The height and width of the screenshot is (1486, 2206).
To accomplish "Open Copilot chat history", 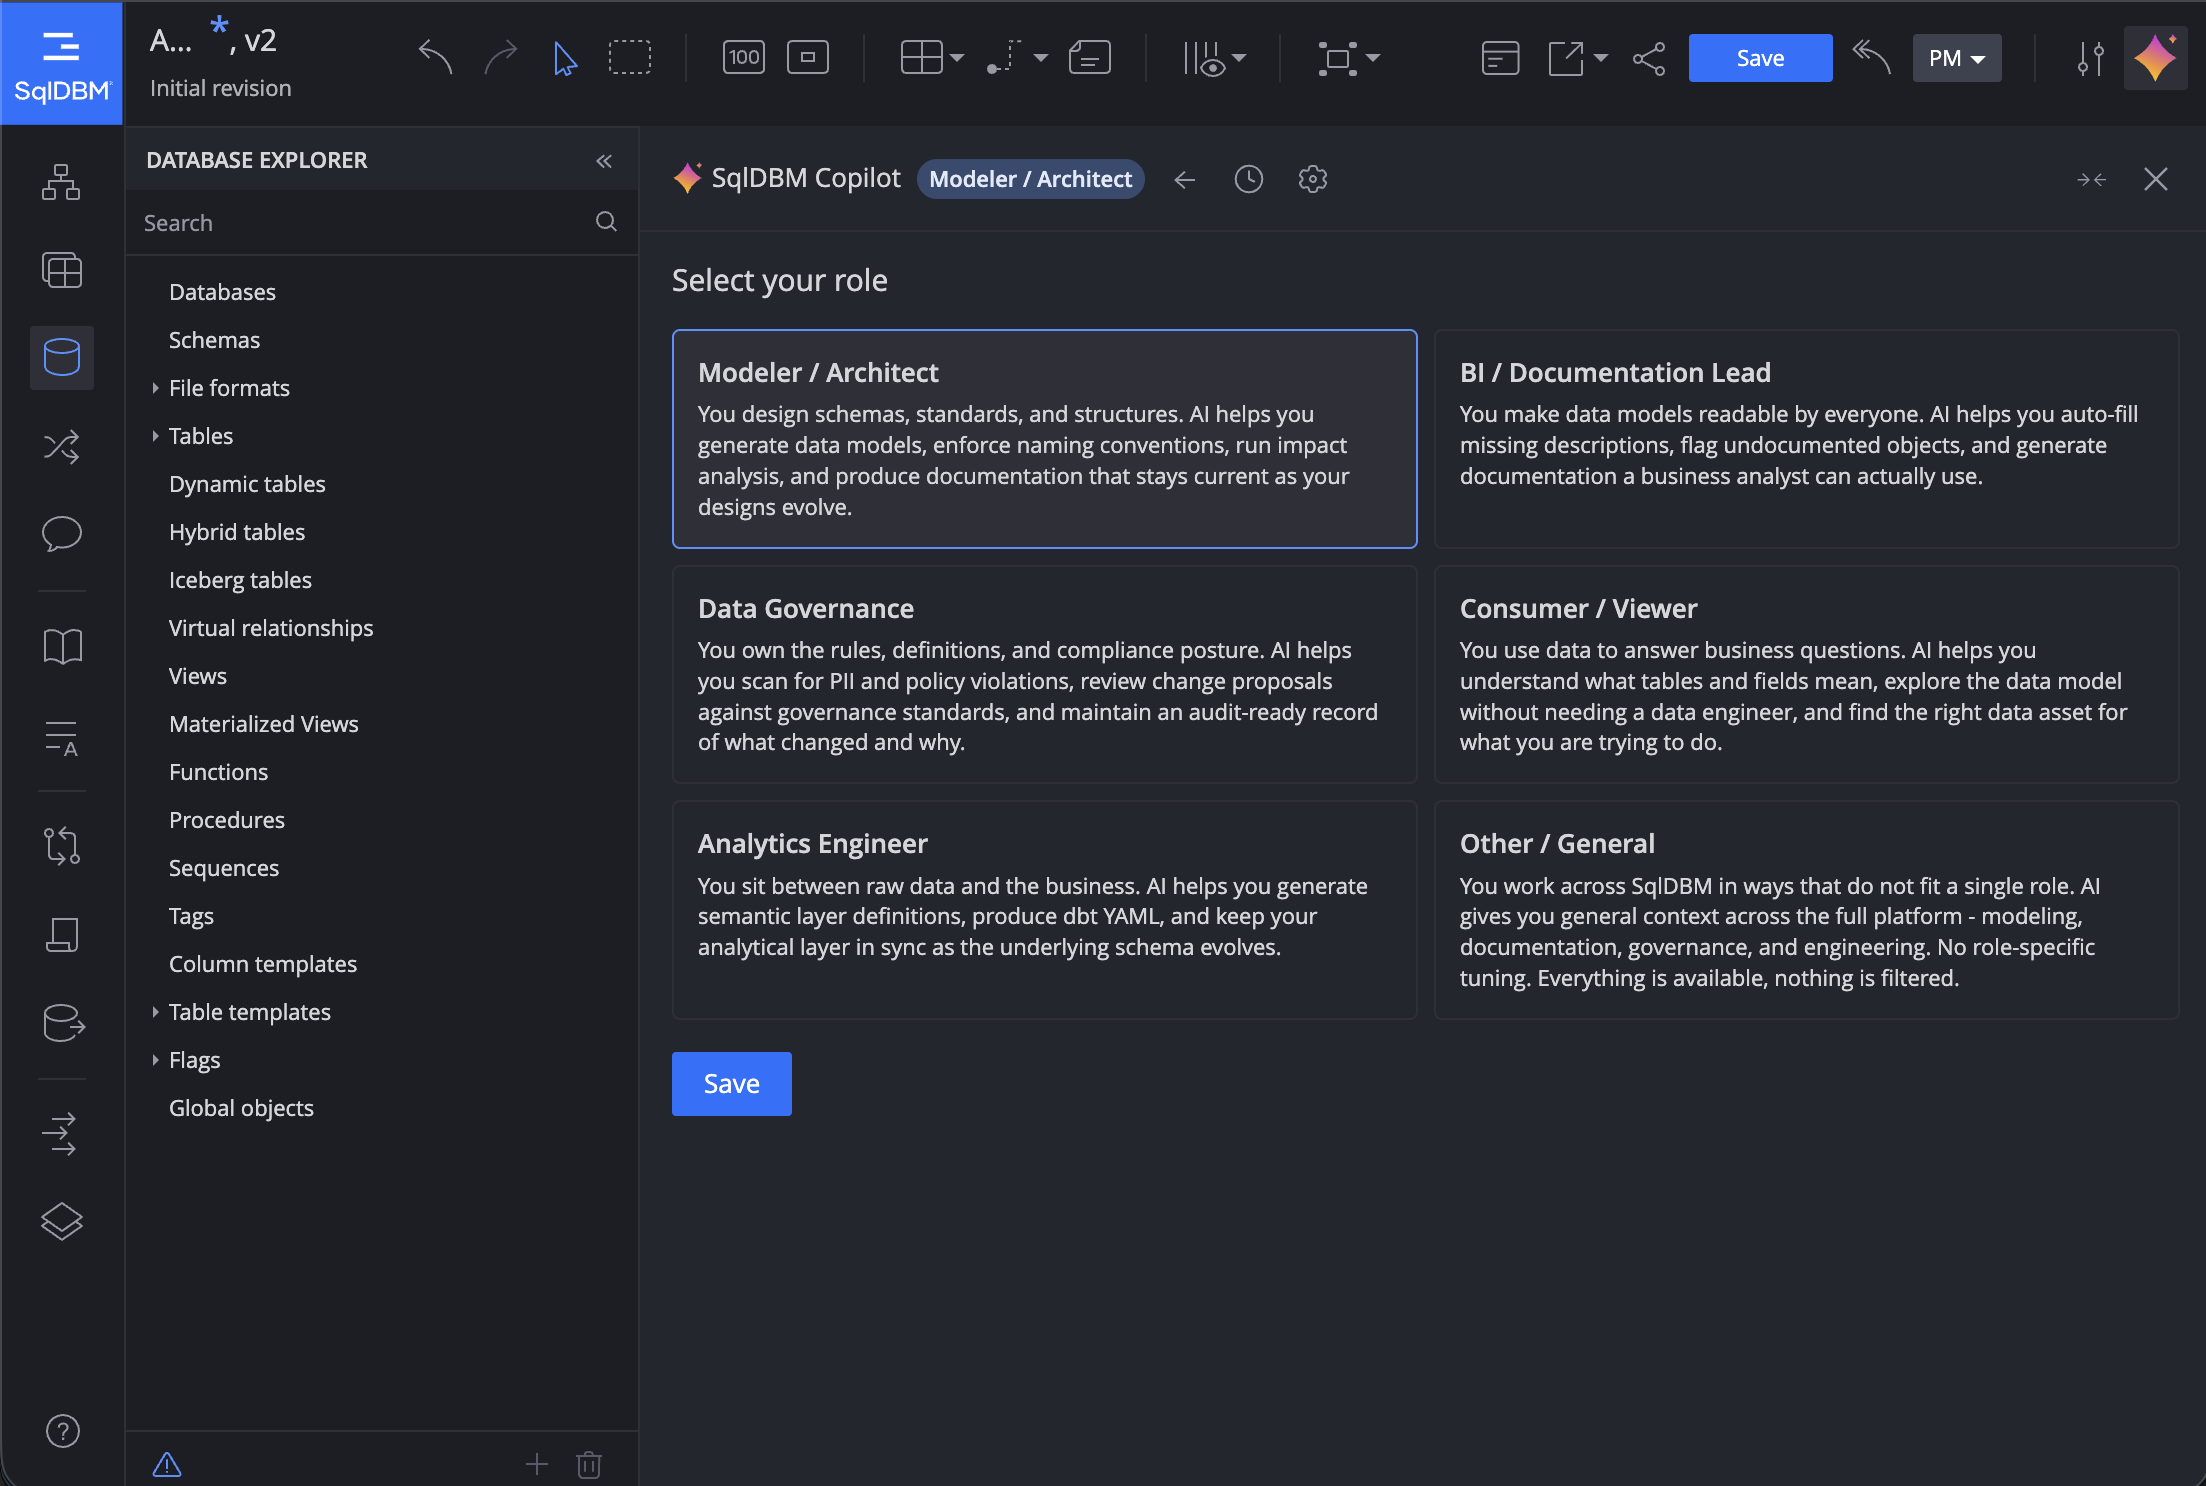I will click(1249, 179).
